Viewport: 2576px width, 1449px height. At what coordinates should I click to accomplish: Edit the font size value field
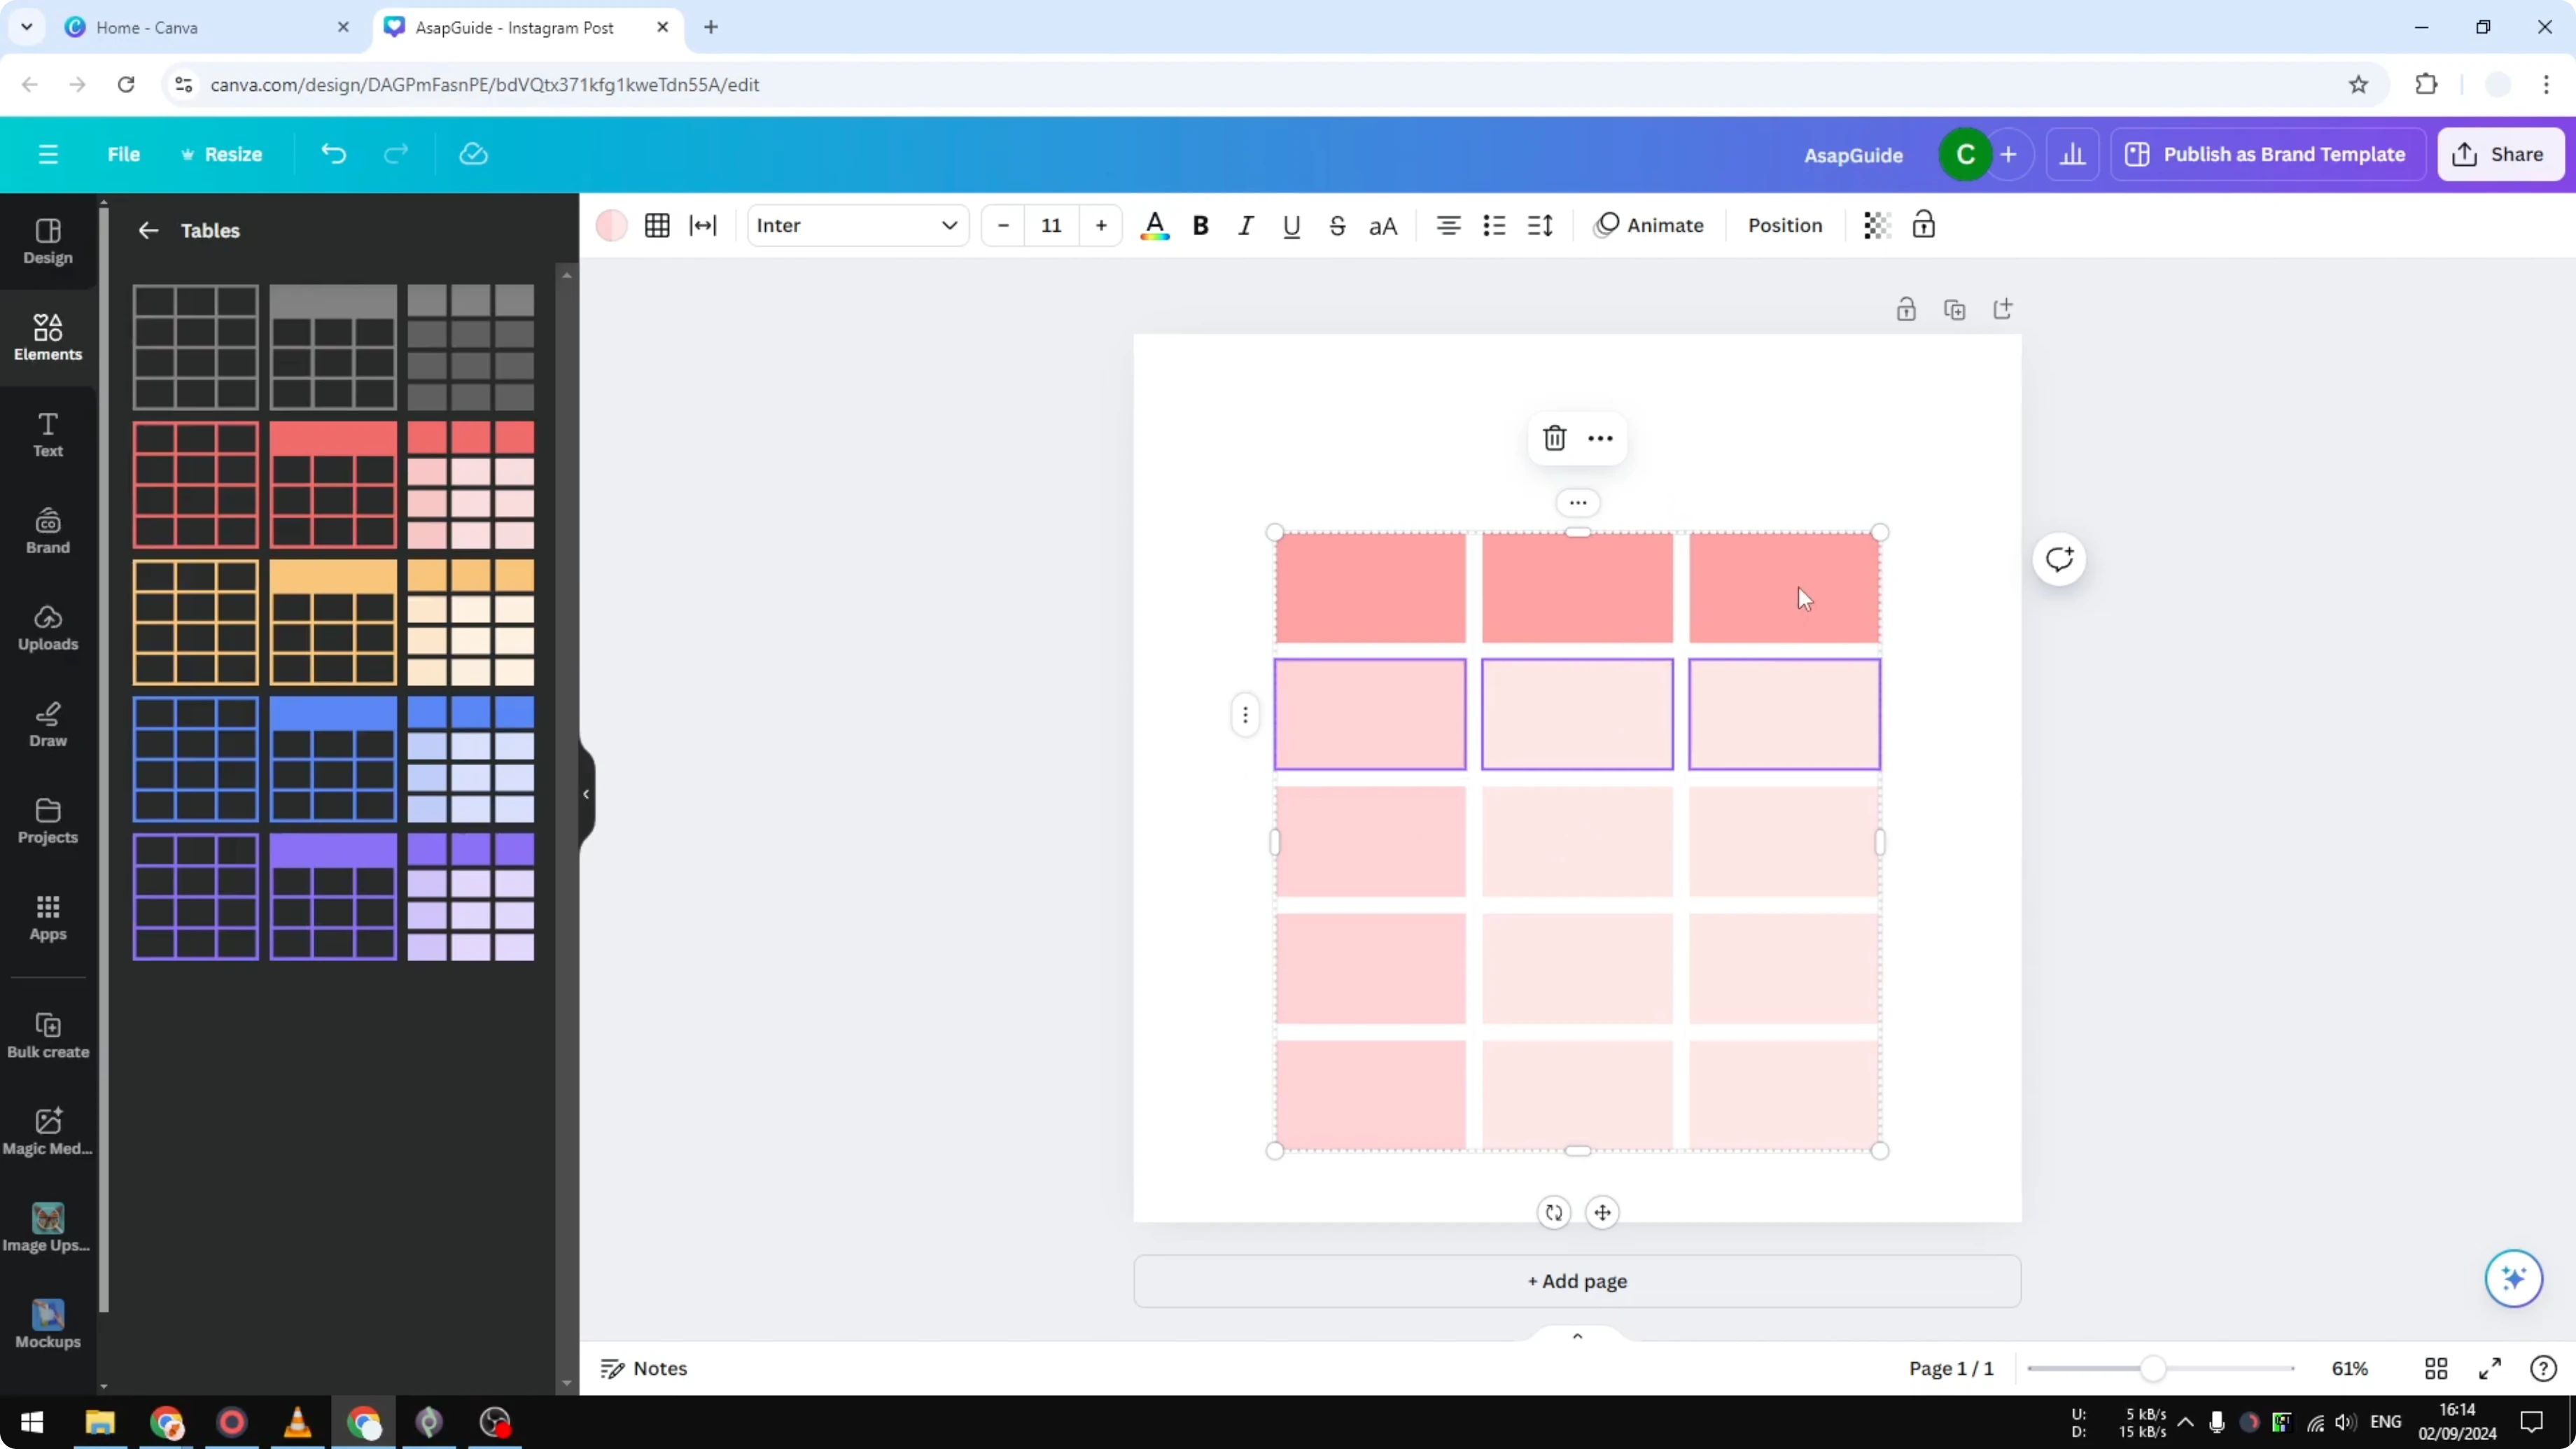1051,226
